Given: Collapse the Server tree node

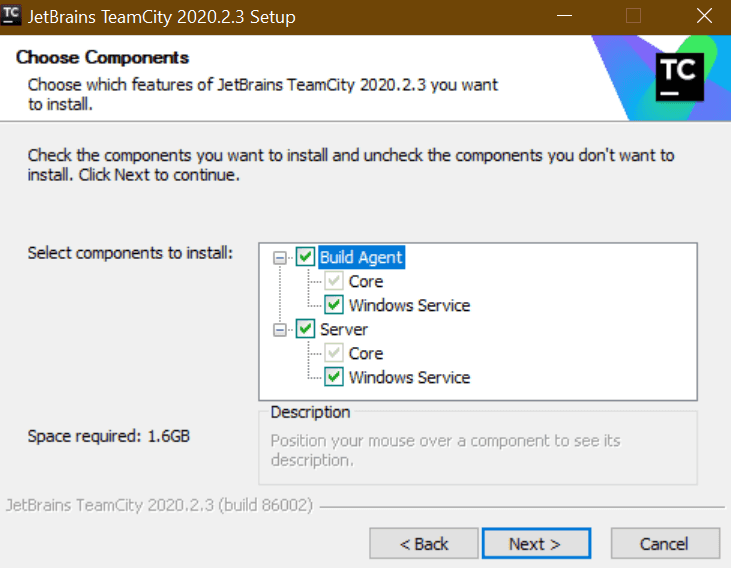Looking at the screenshot, I should (x=280, y=329).
